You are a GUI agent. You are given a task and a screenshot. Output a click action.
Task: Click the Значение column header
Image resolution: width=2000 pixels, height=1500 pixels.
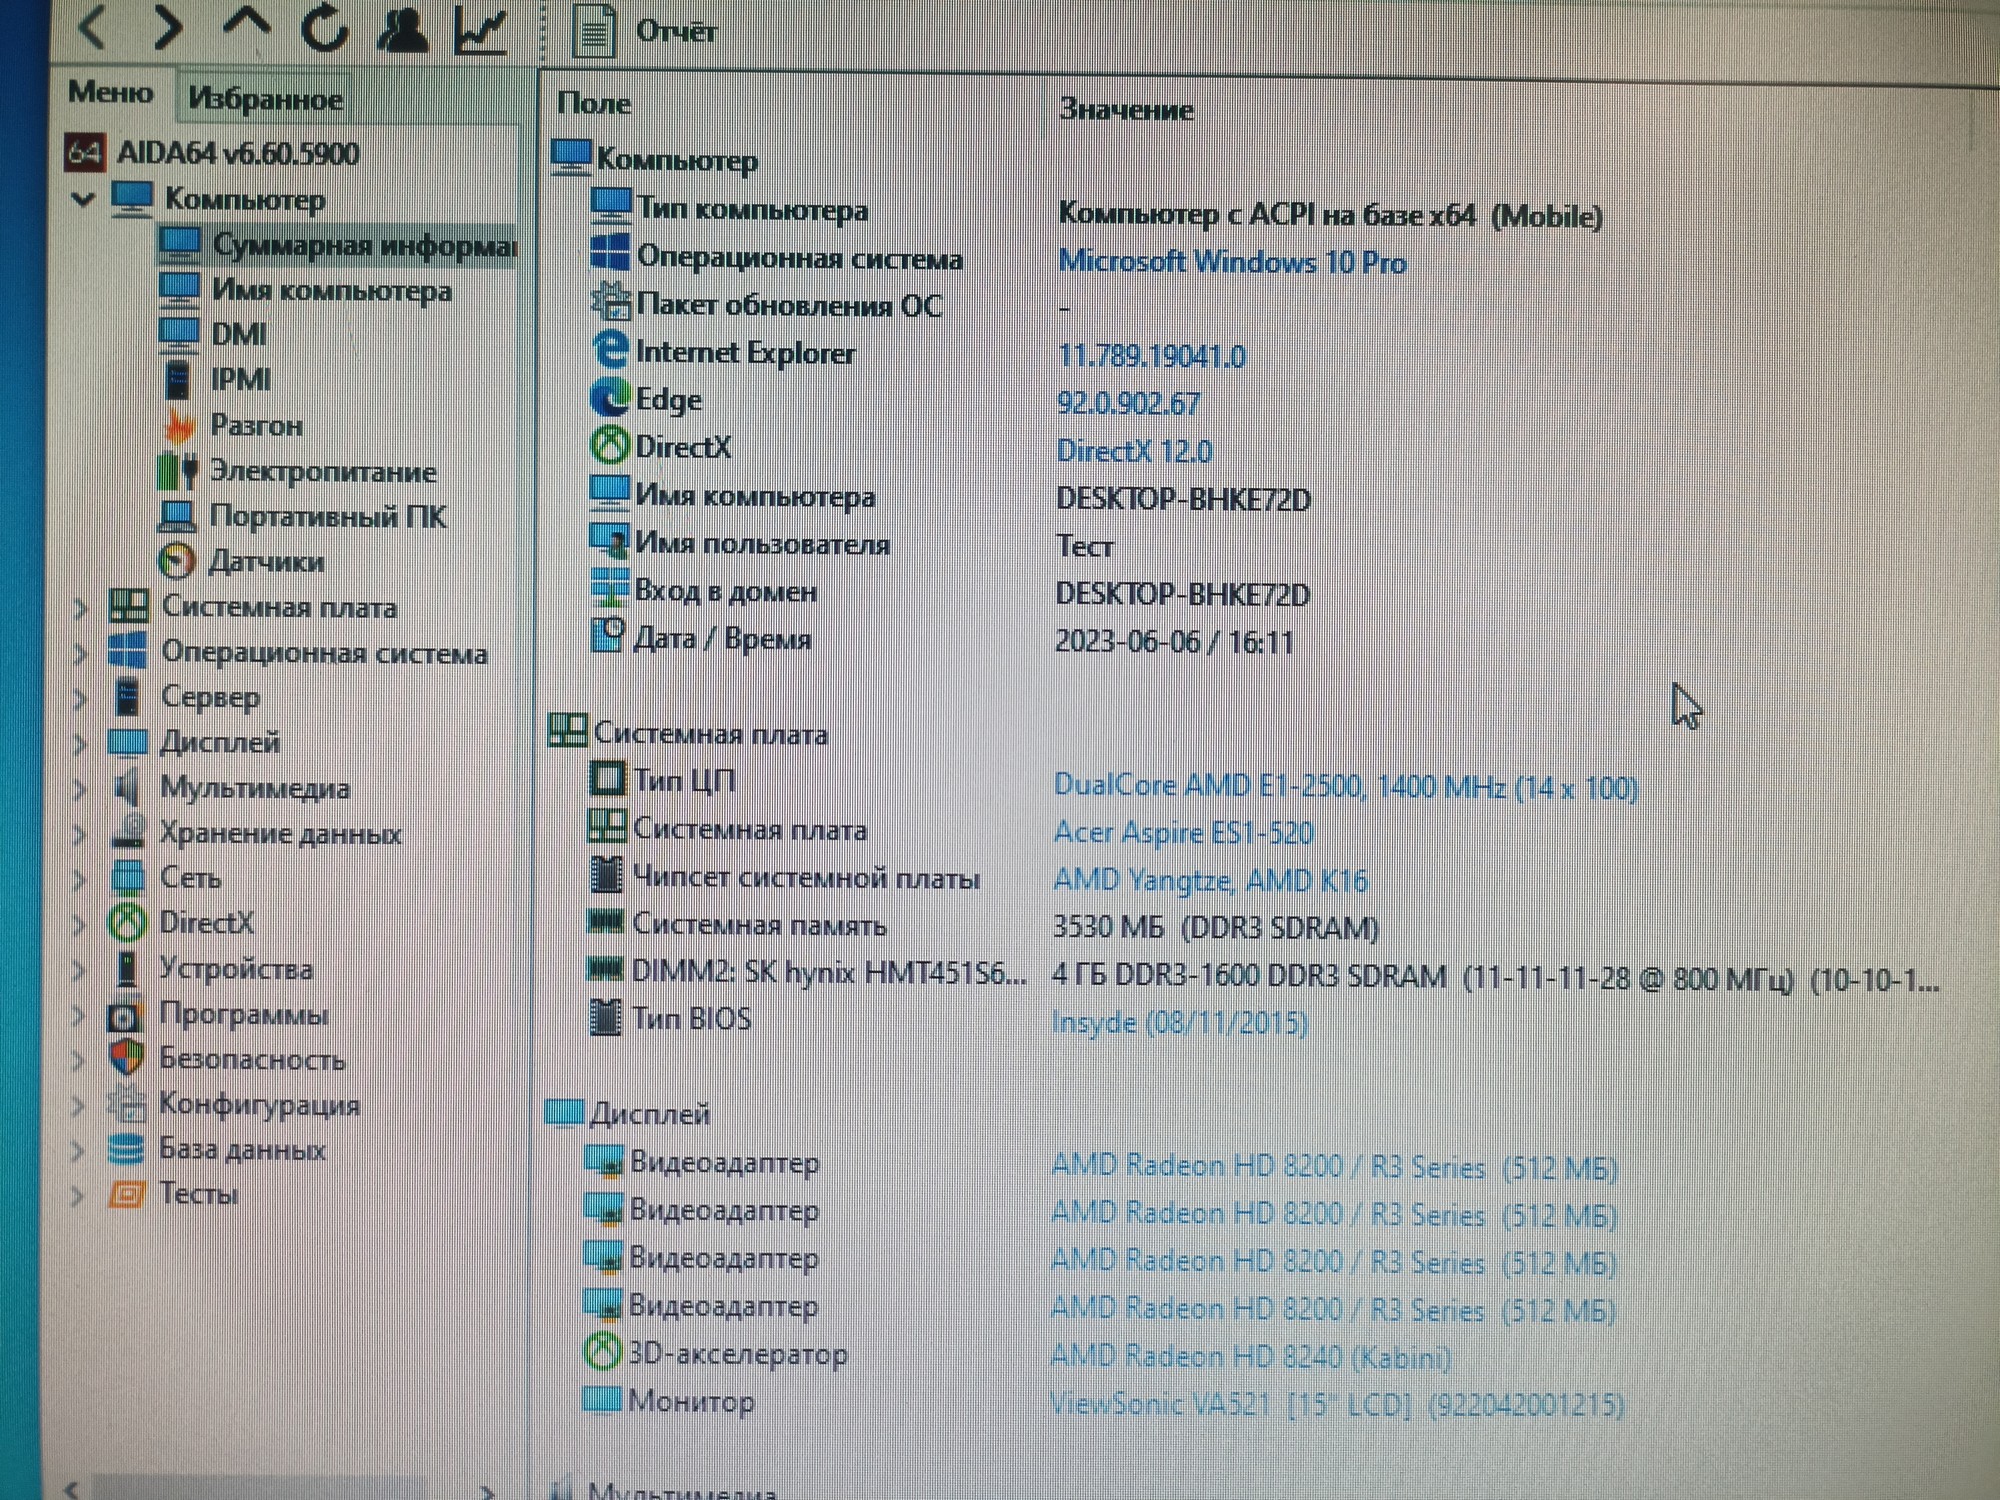(x=1126, y=108)
